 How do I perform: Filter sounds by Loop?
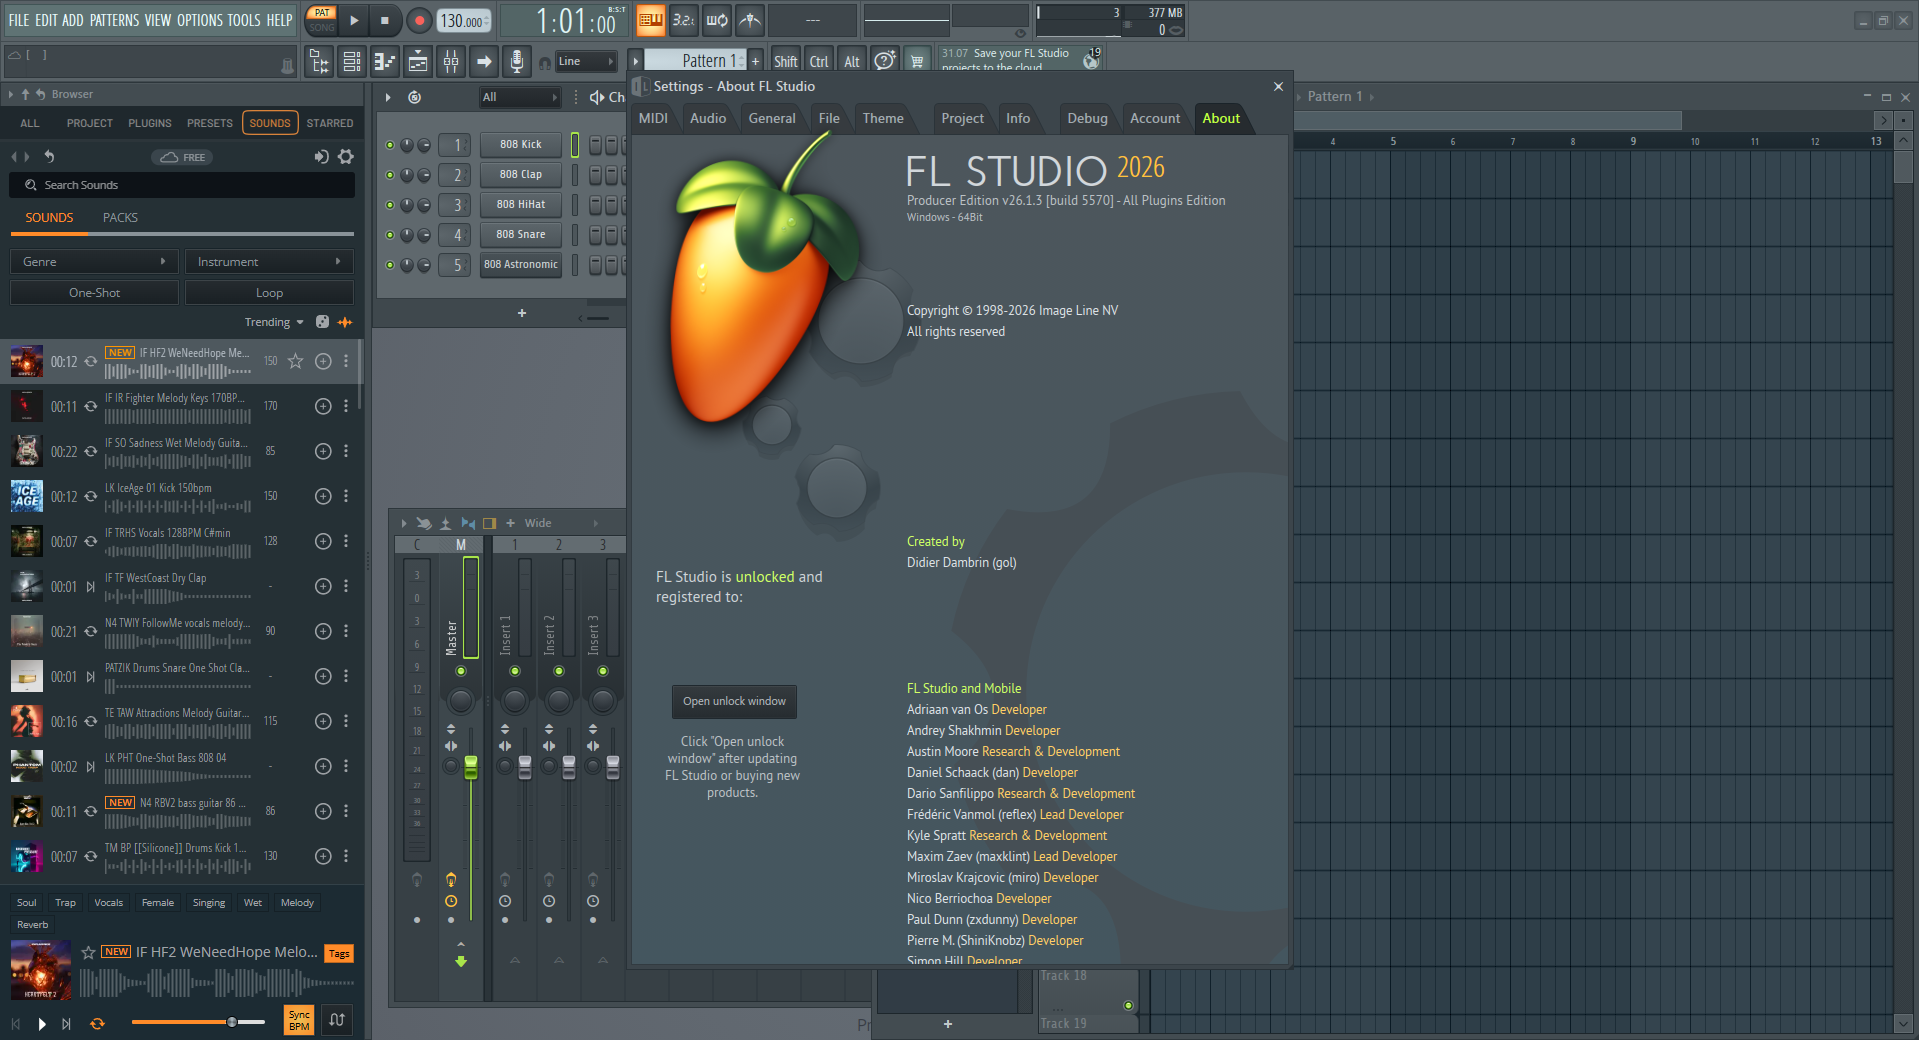tap(269, 293)
